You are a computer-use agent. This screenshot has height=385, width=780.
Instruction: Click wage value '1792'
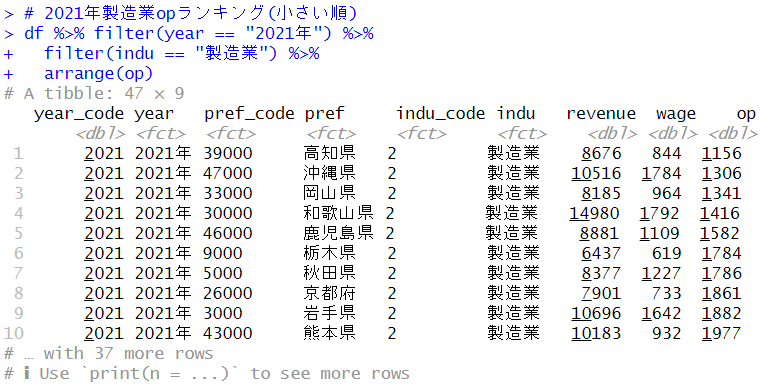(660, 213)
